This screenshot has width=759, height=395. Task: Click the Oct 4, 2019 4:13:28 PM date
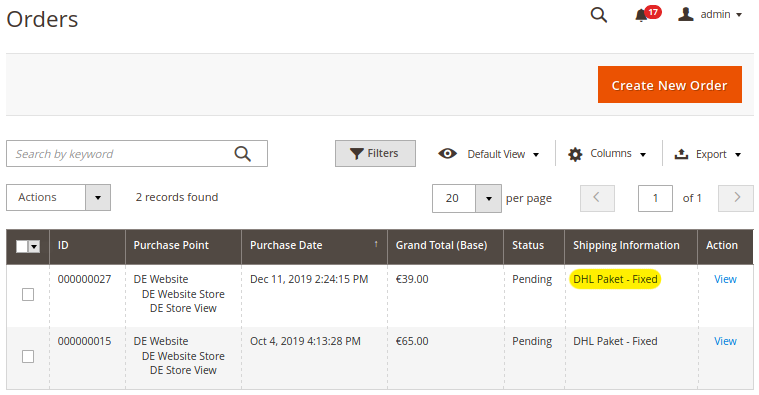[x=305, y=341]
